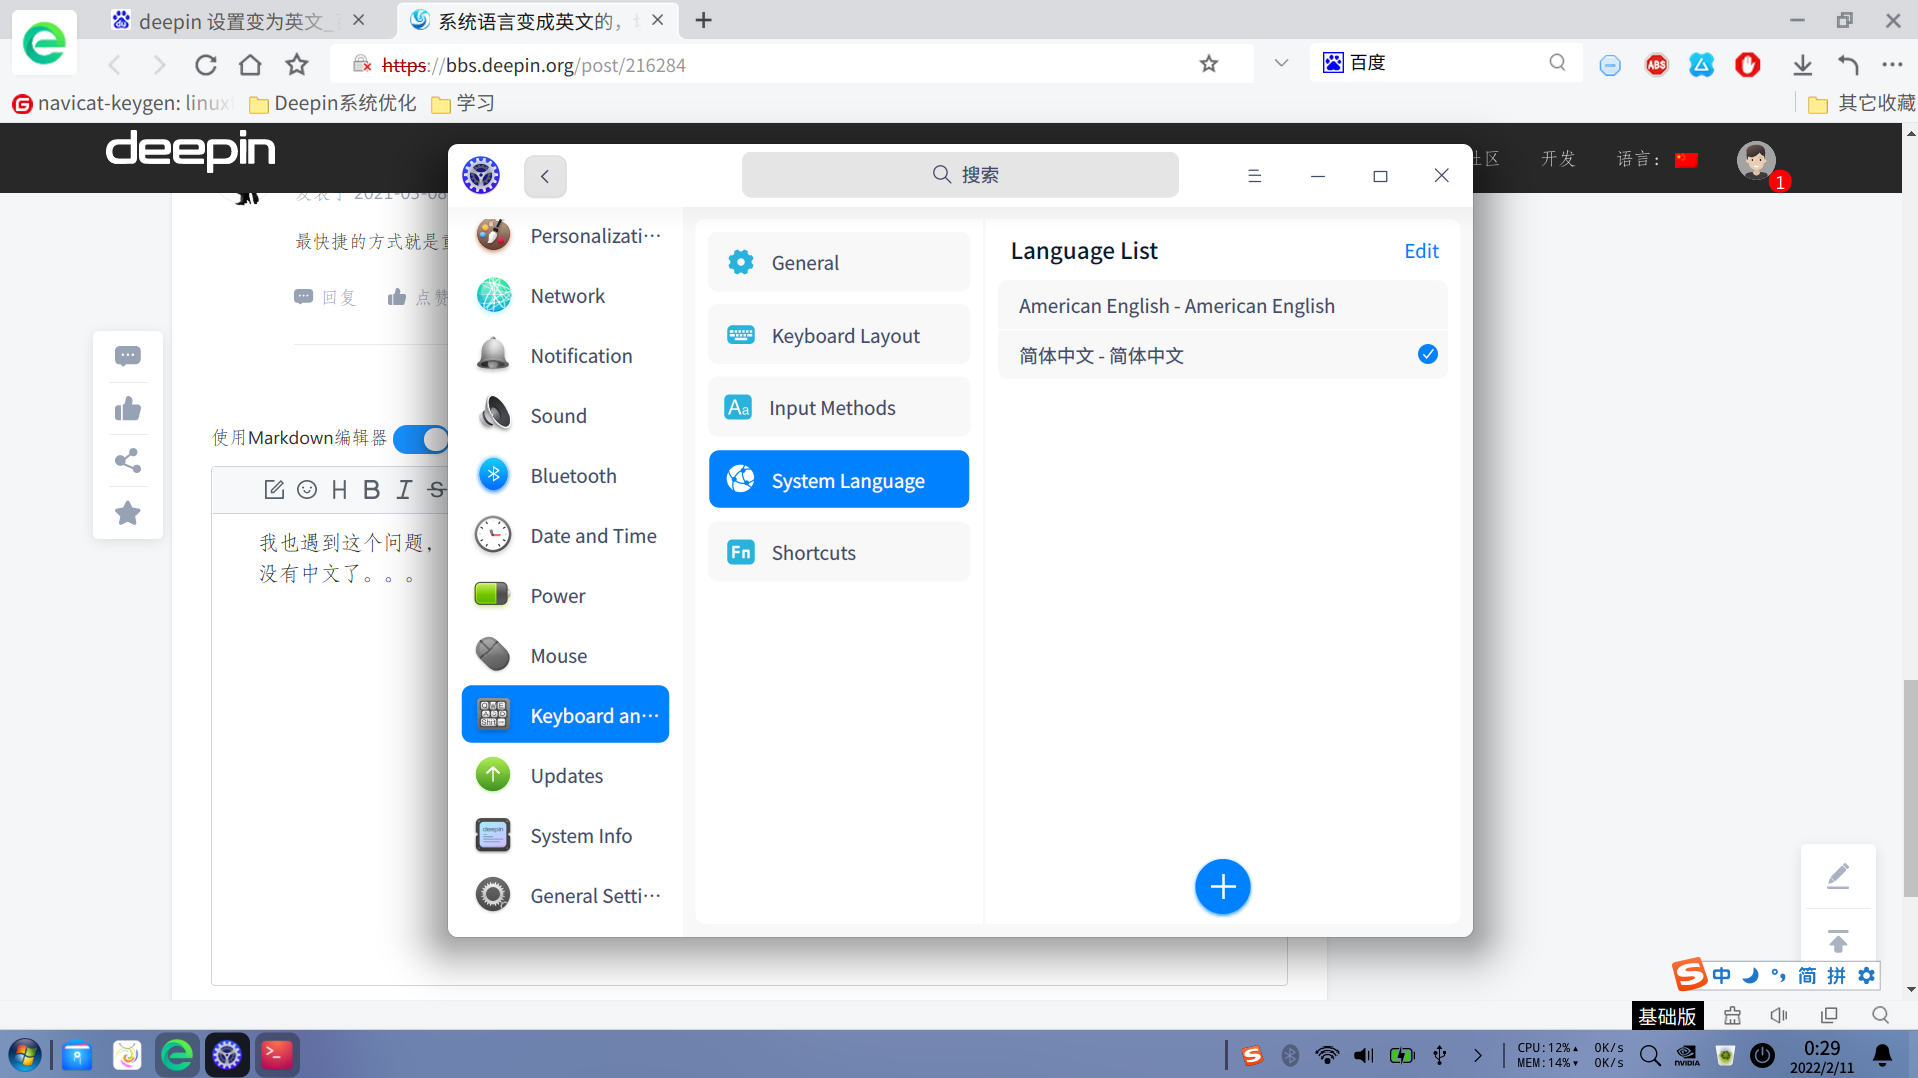Viewport: 1918px width, 1078px height.
Task: Open Mouse settings
Action: click(565, 656)
